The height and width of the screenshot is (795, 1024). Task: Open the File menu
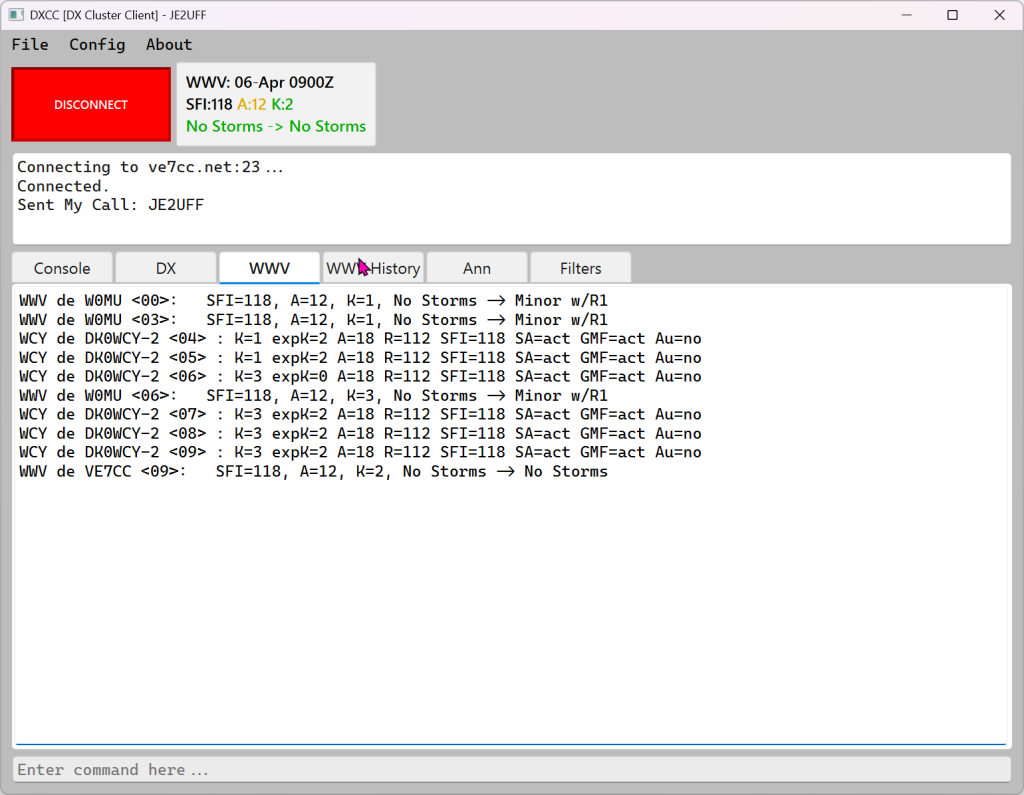[x=30, y=44]
